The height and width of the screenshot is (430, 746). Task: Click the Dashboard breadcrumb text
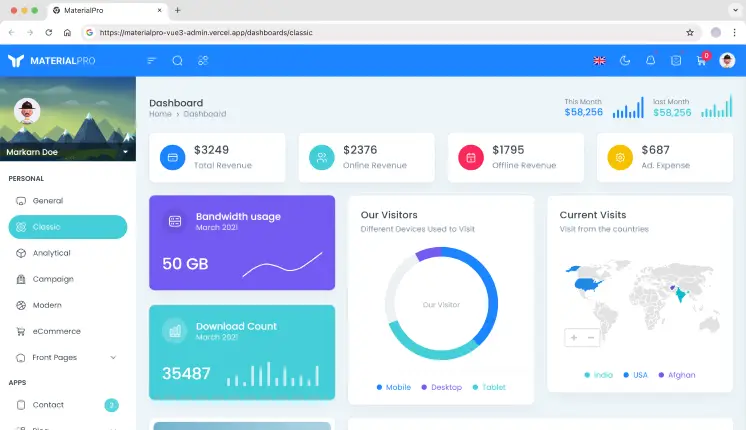(x=205, y=114)
